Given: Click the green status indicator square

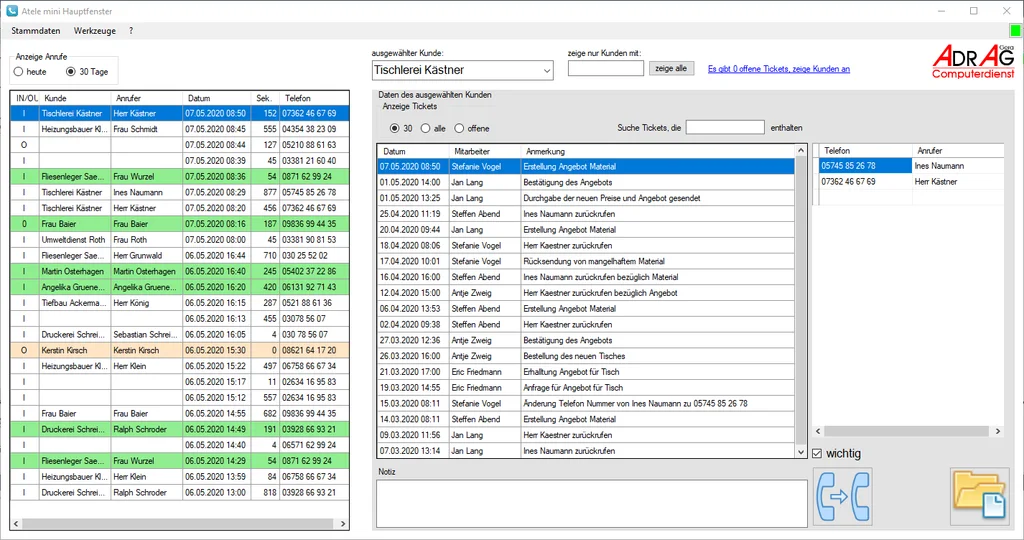Looking at the screenshot, I should (x=1015, y=31).
